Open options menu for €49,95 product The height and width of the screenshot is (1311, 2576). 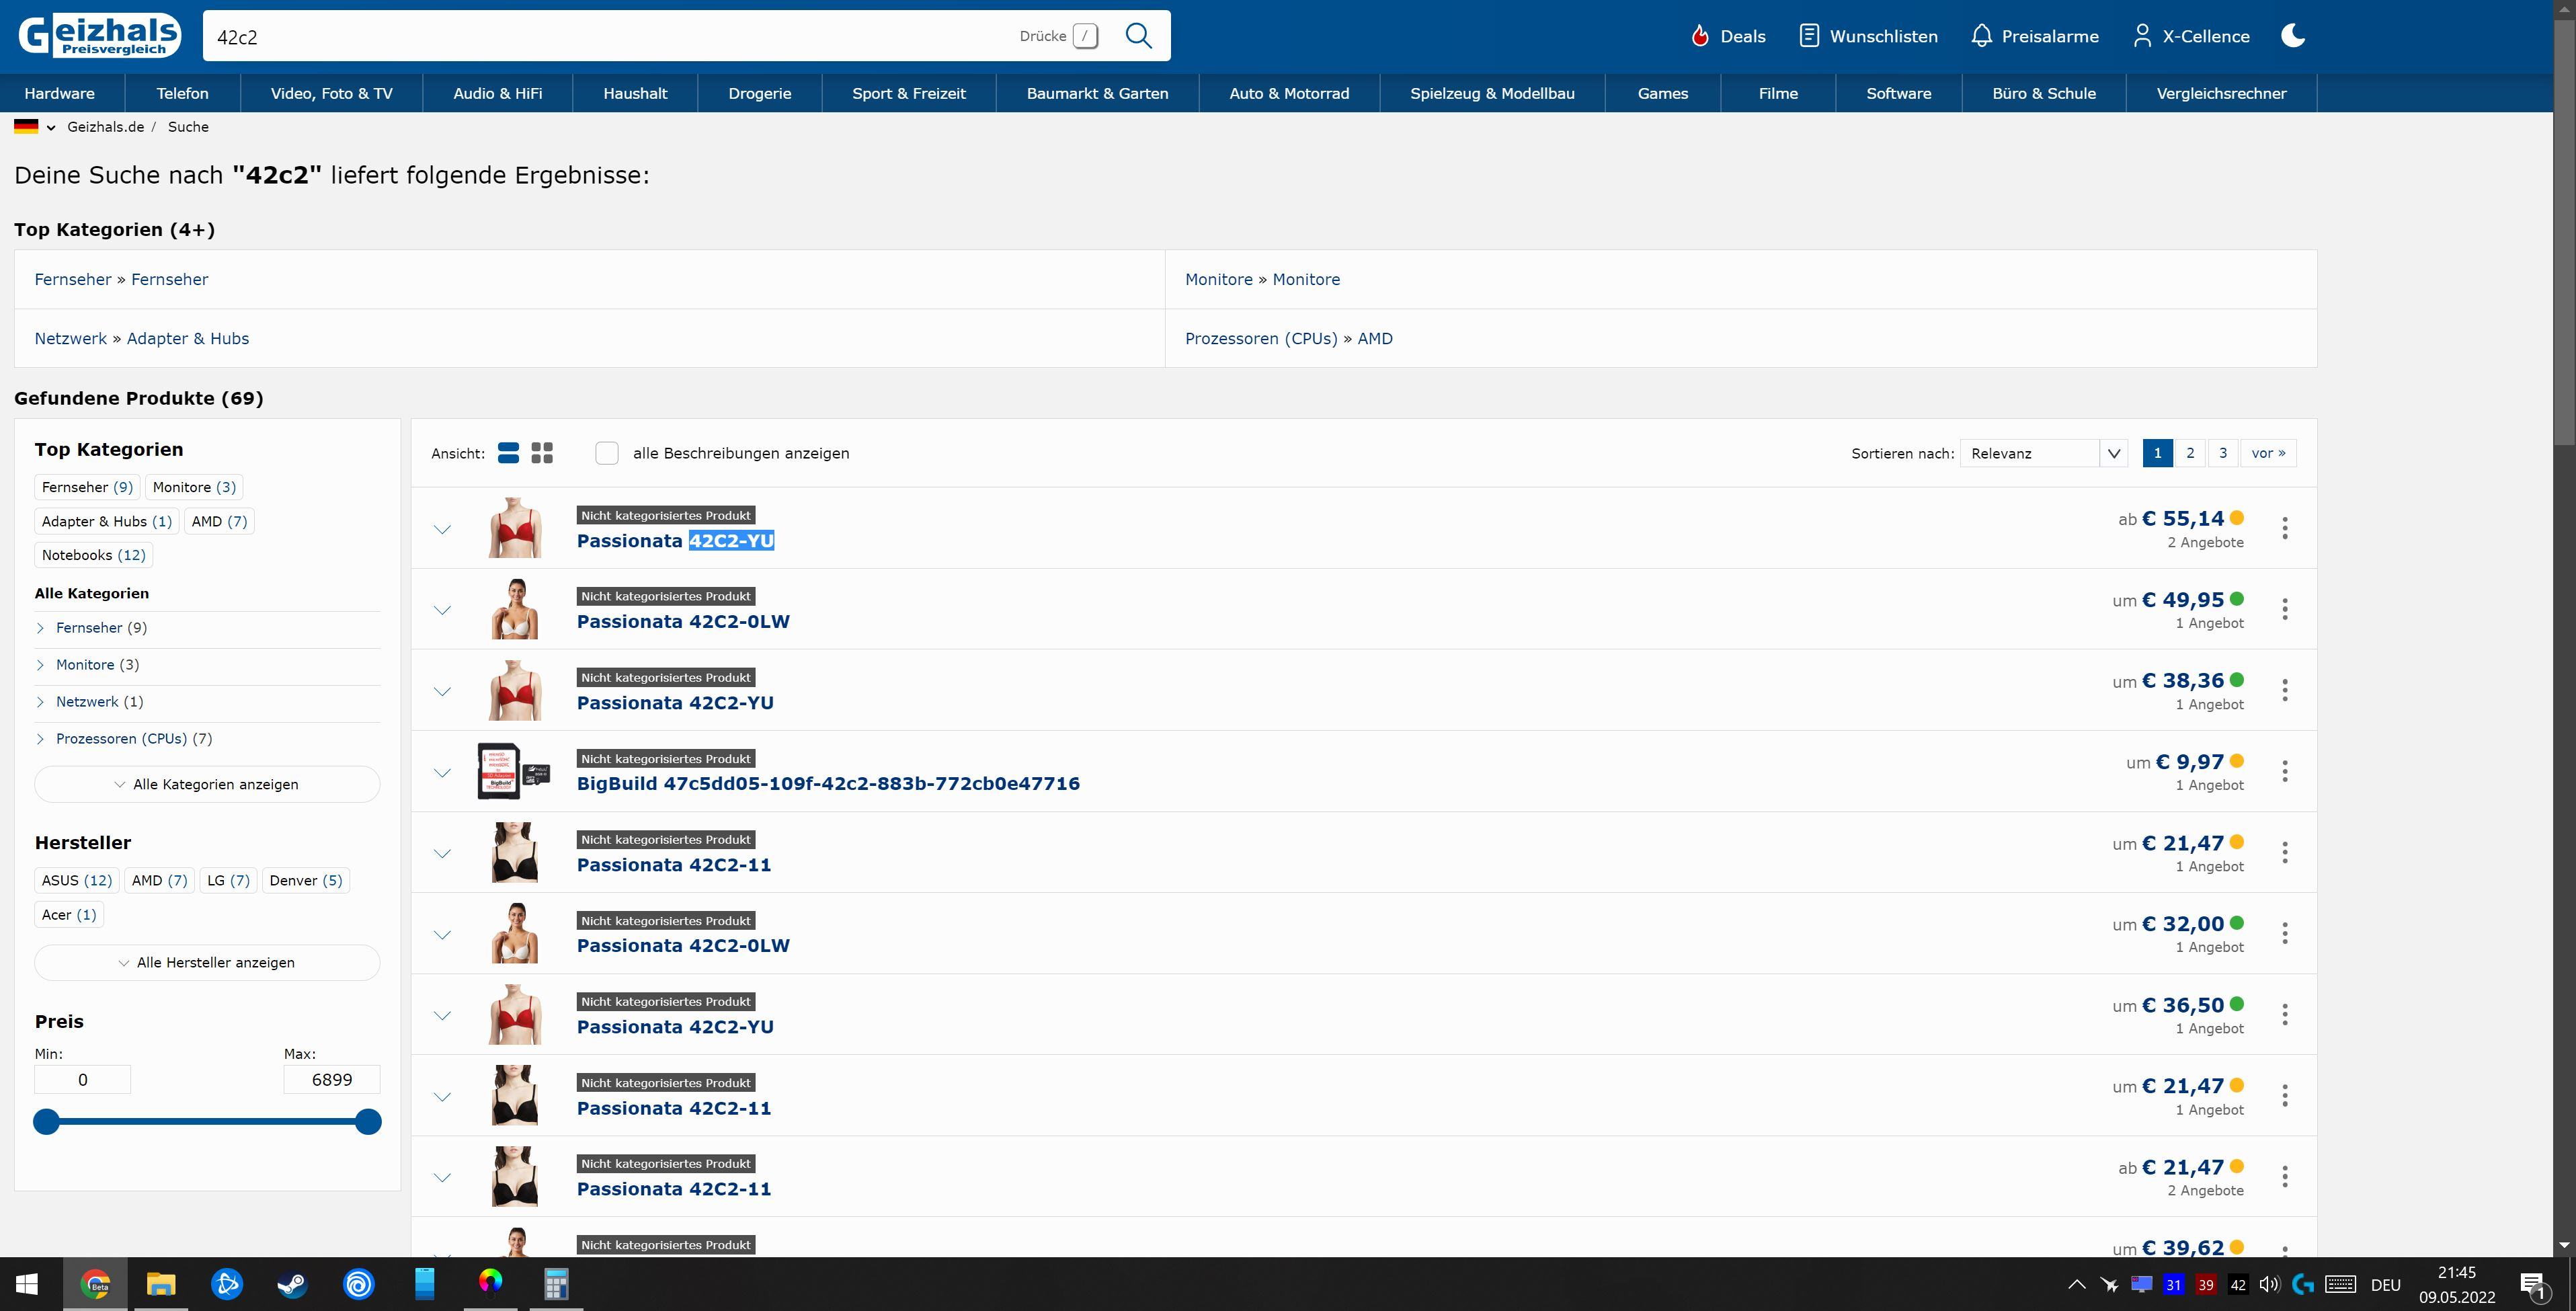pyautogui.click(x=2285, y=609)
